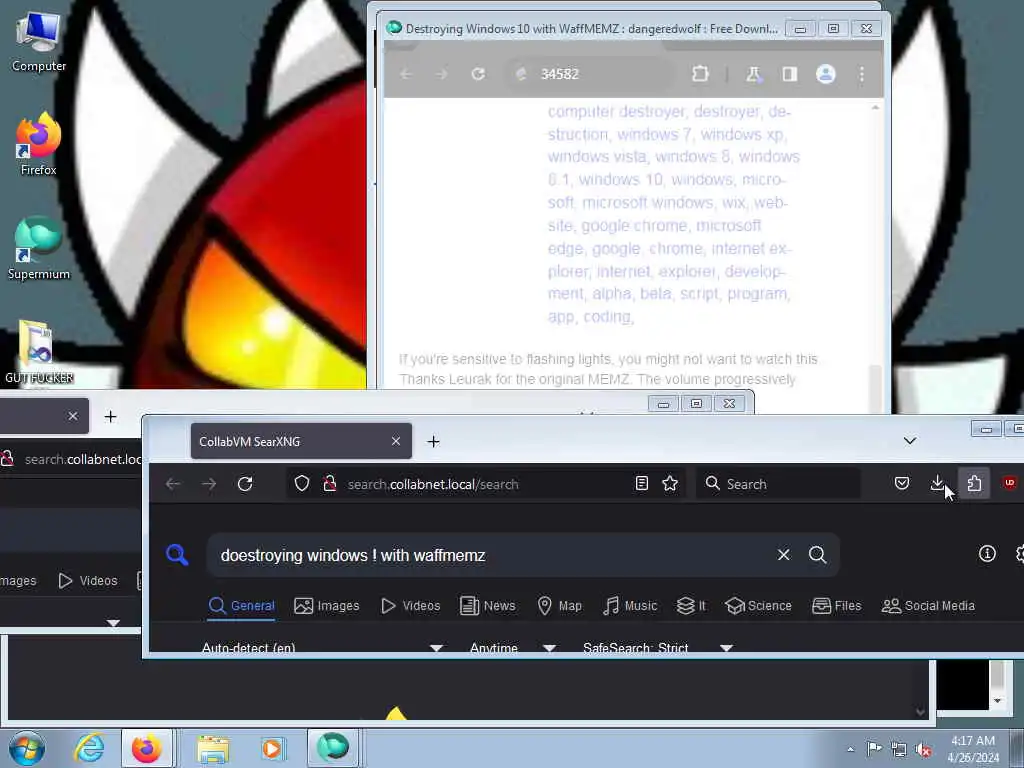Viewport: 1024px width, 768px height.
Task: Click the query field with waffmemz text
Action: (x=490, y=555)
